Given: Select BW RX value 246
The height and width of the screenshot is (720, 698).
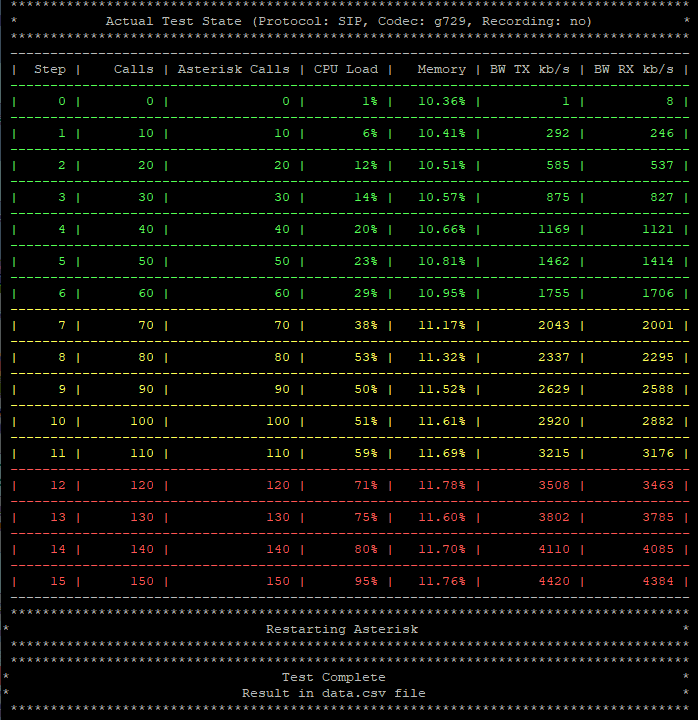Looking at the screenshot, I should point(662,133).
